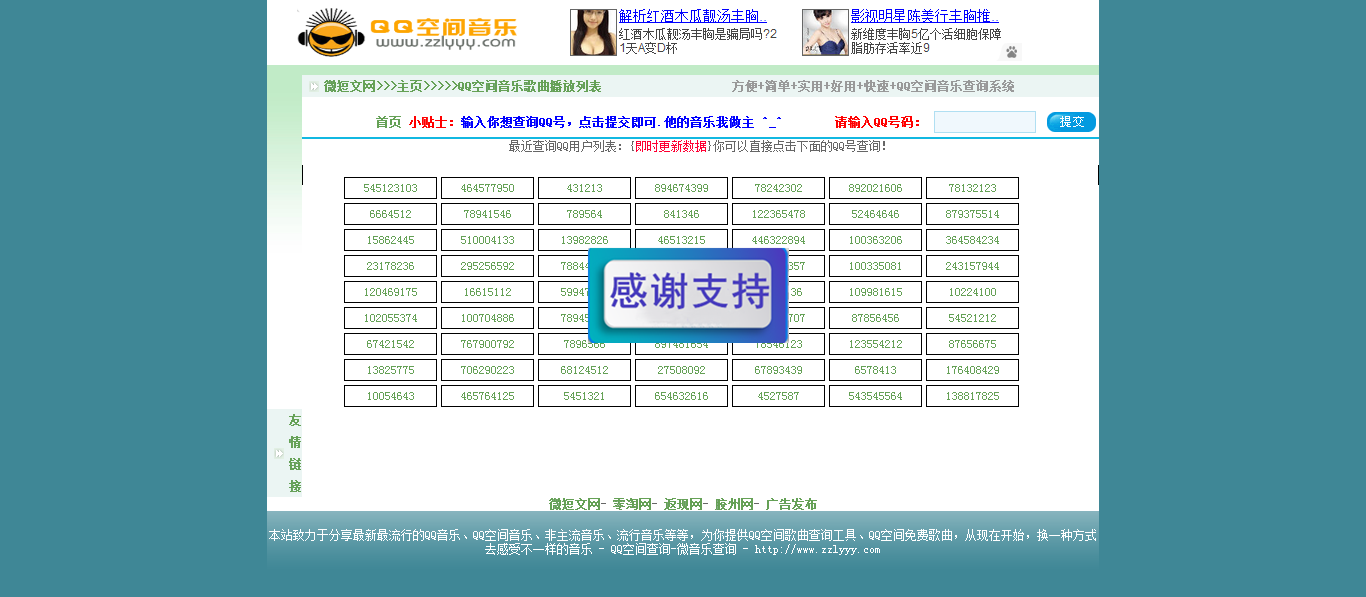
Task: Select QQ number 510004133
Action: tap(487, 240)
